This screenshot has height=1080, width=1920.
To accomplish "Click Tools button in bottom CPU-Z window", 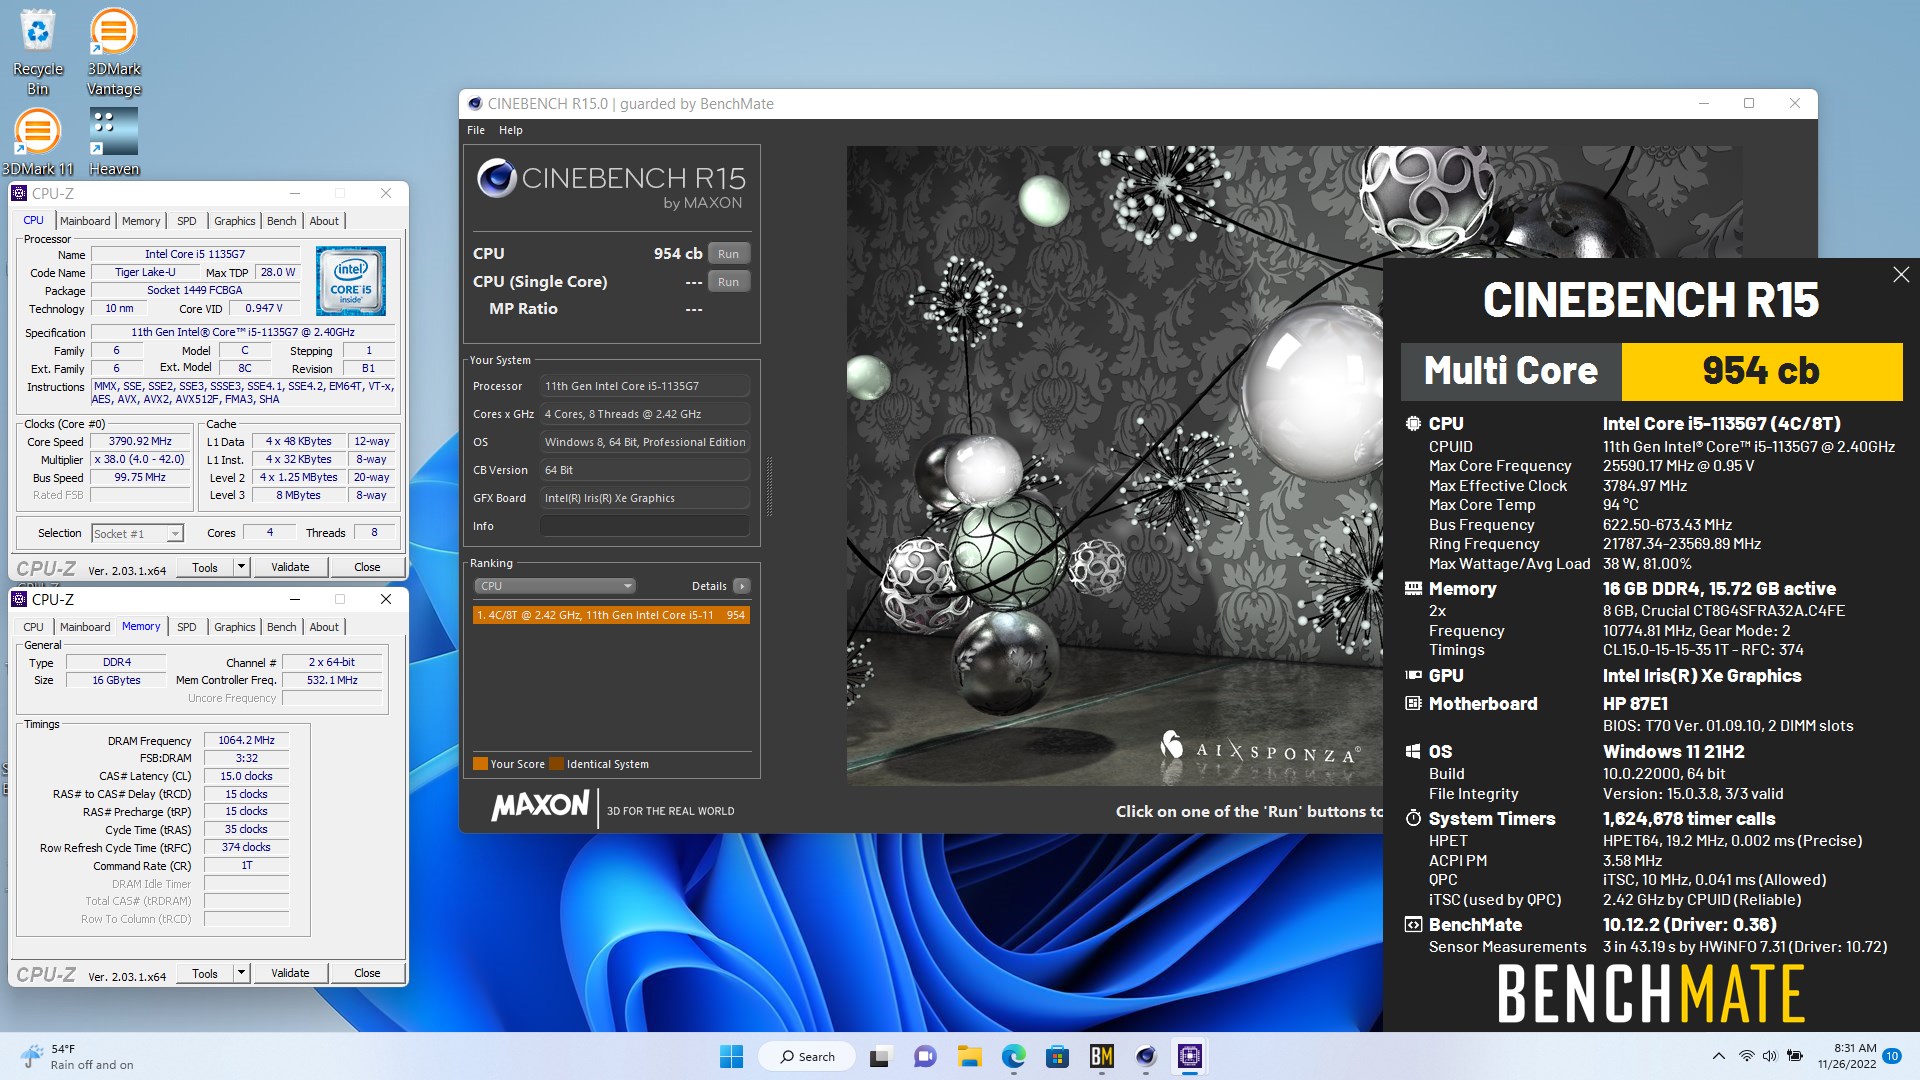I will [205, 973].
